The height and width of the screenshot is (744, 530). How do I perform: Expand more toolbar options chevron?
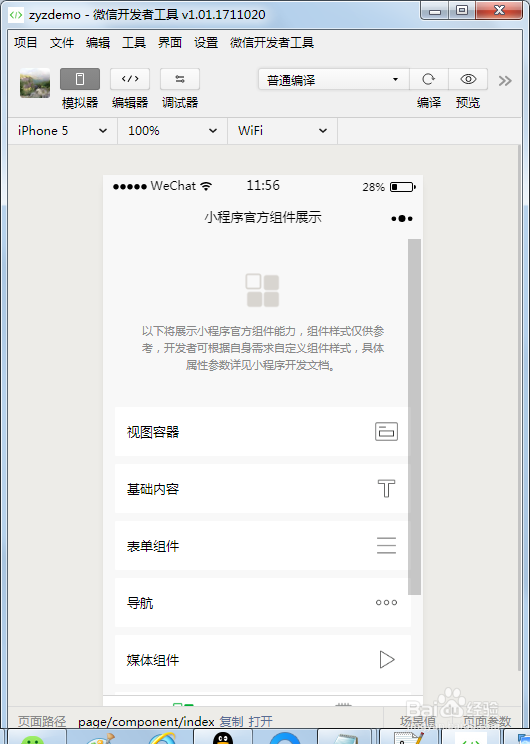coord(505,81)
